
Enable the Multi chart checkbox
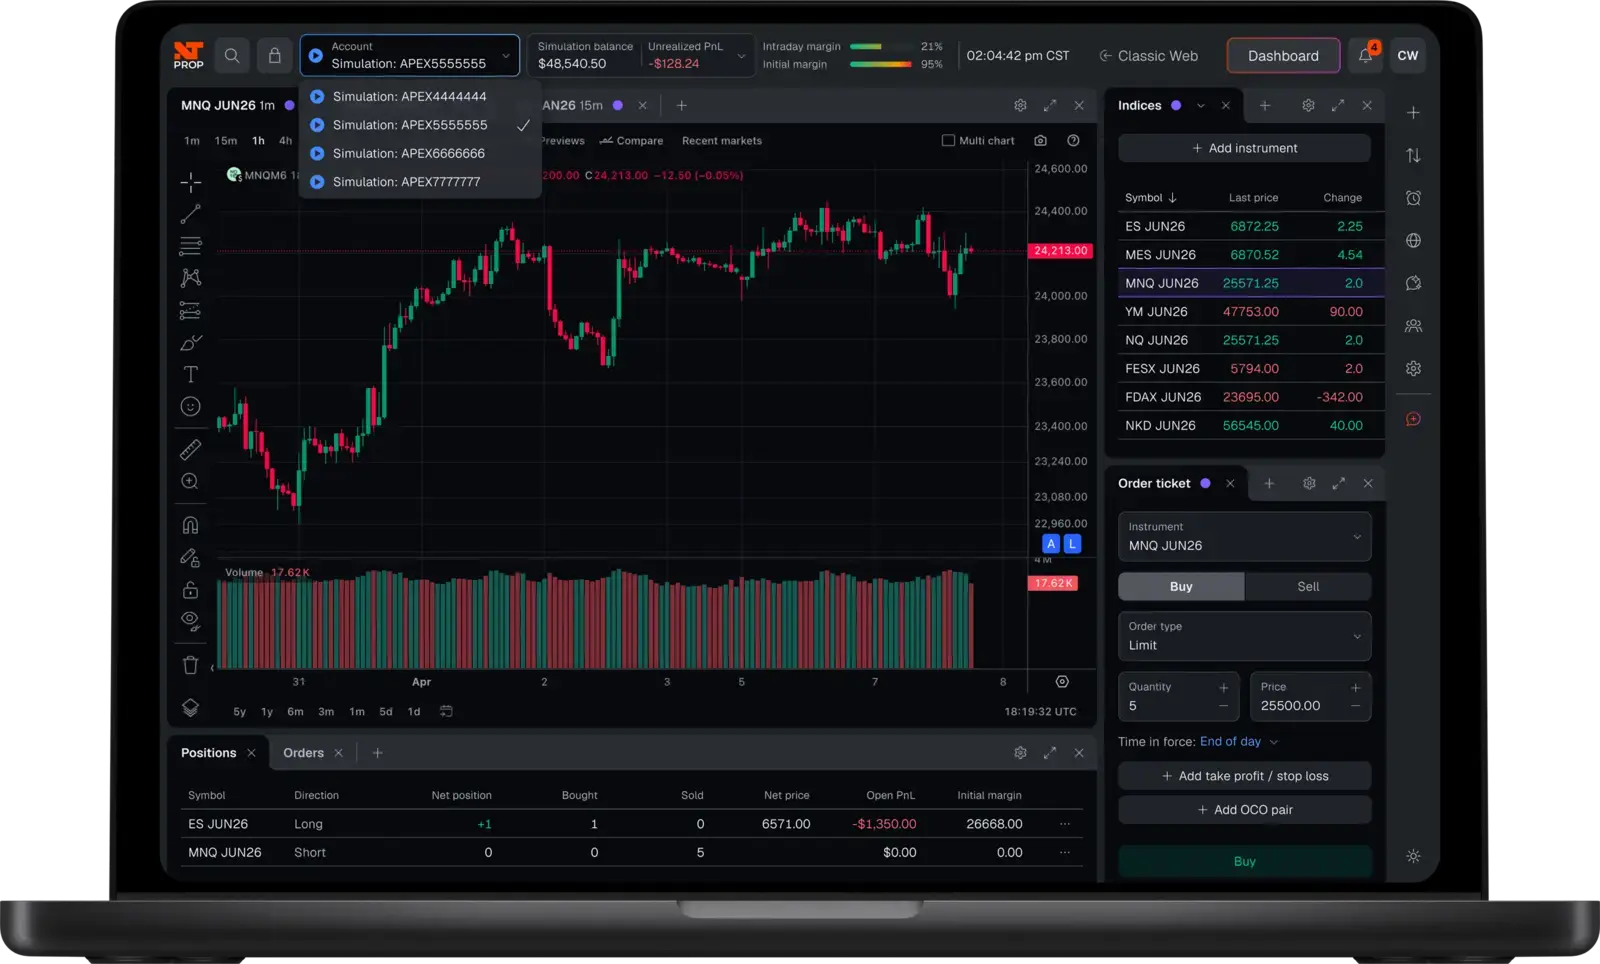pos(948,141)
